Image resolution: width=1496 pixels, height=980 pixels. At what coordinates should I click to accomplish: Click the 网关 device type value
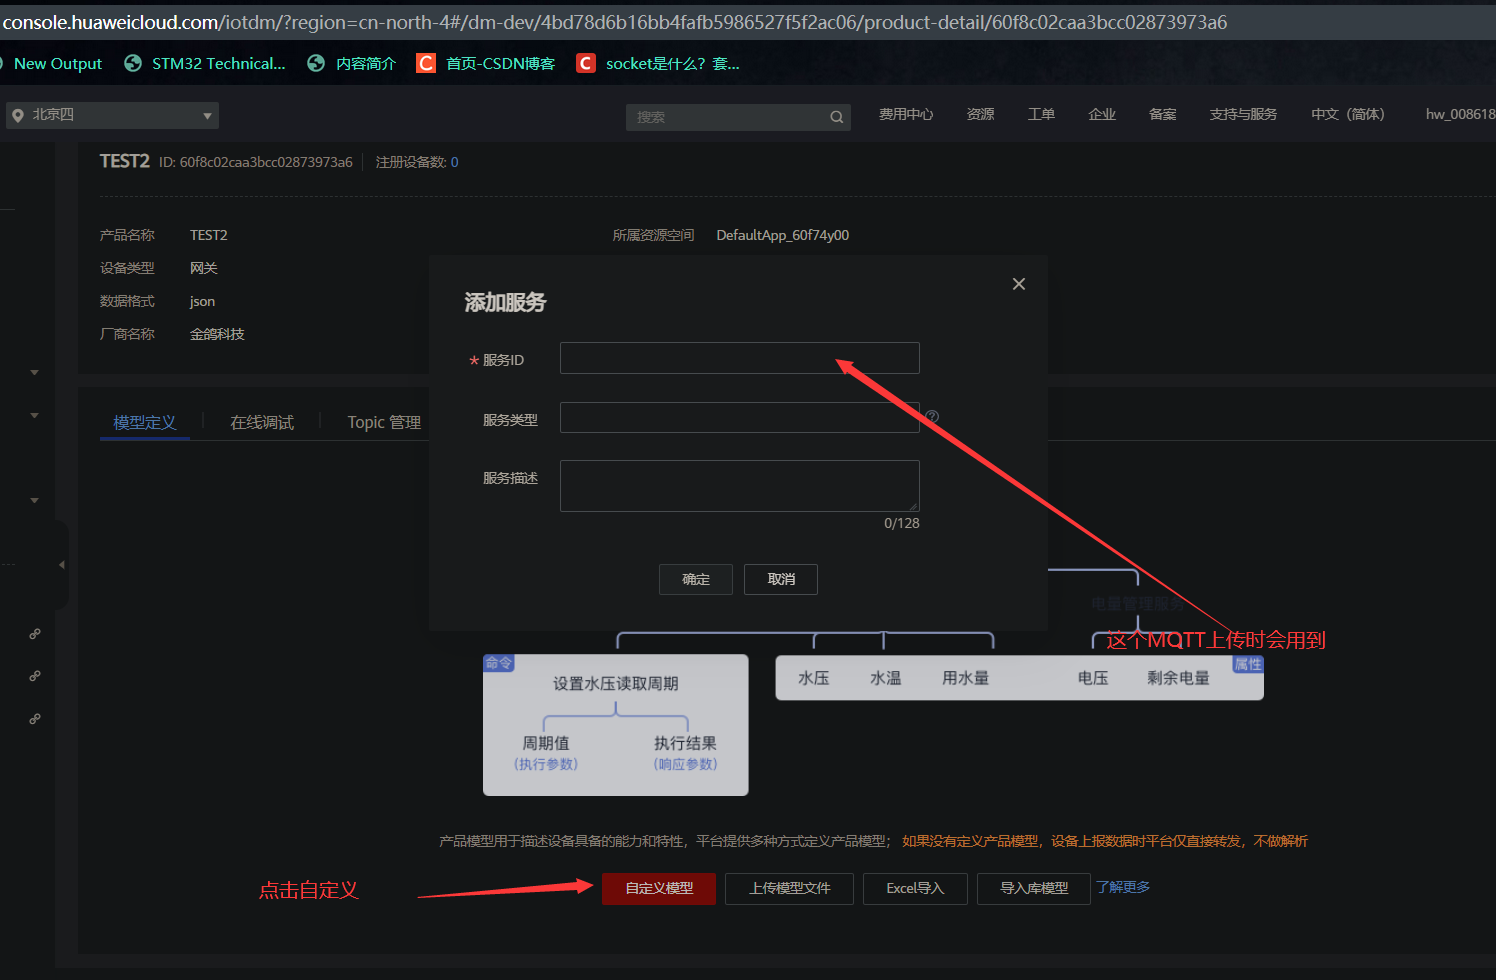204,268
